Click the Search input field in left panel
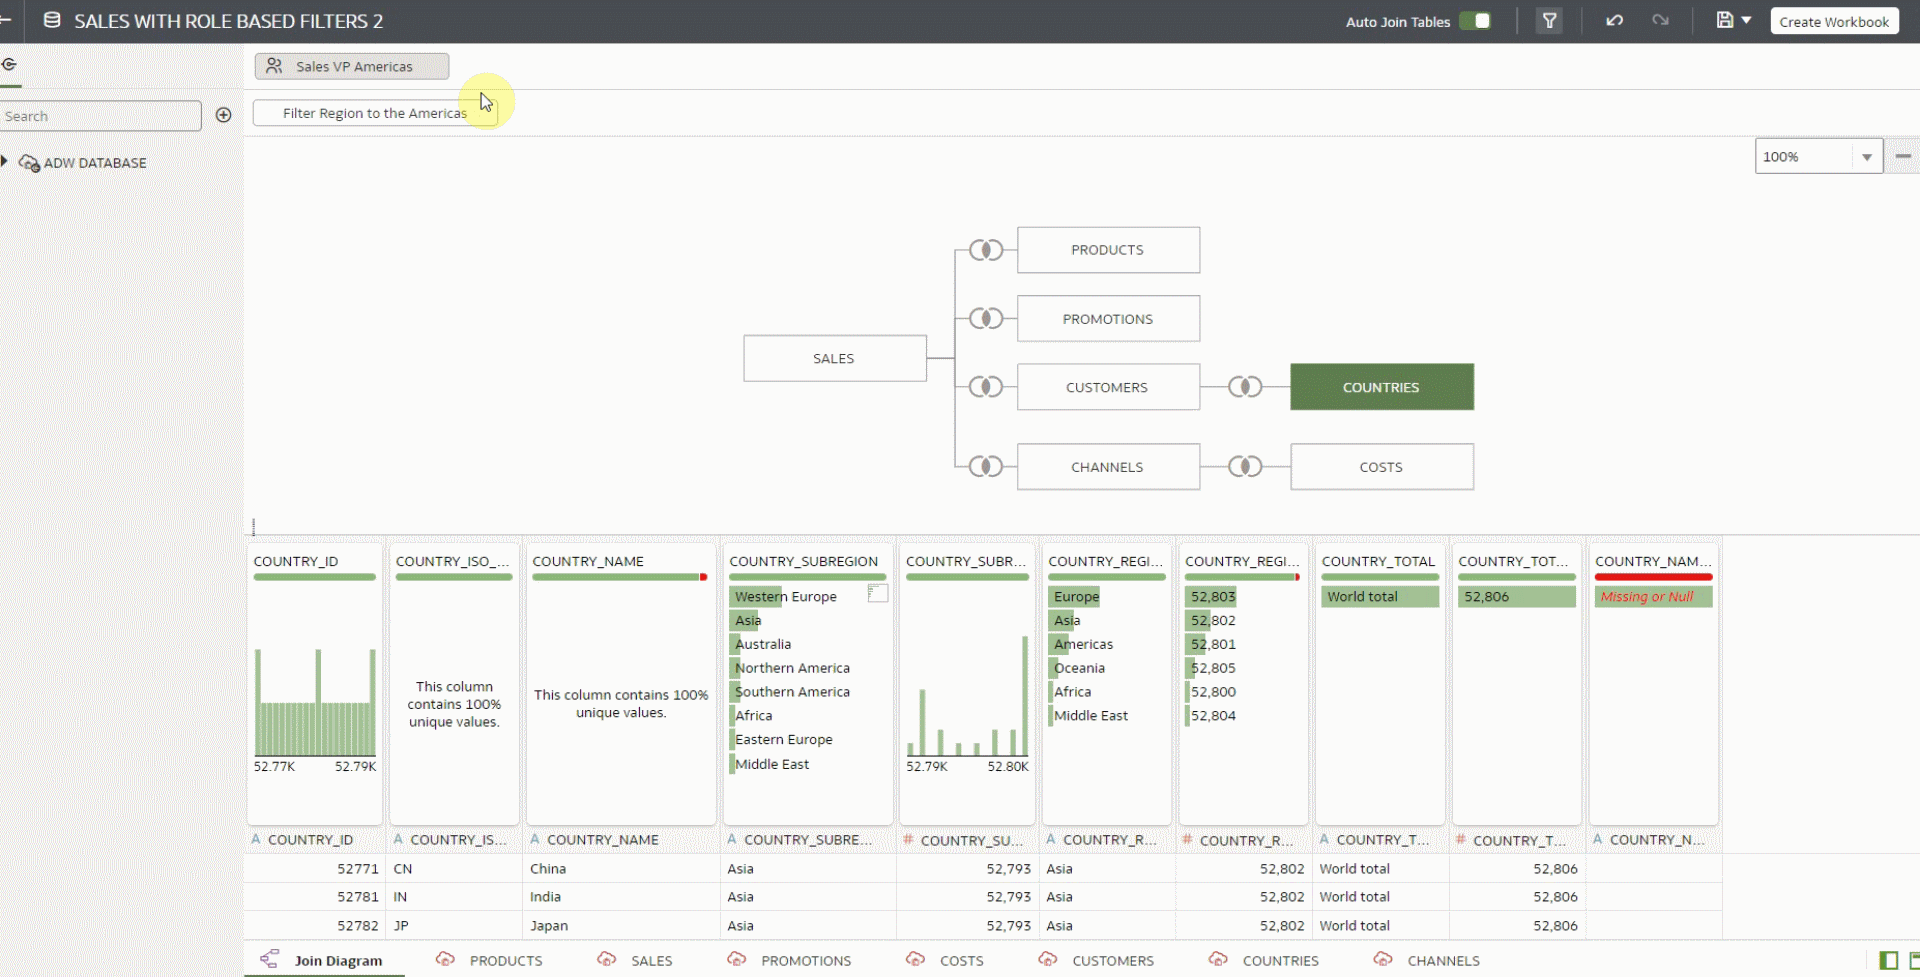Screen dimensions: 1920x977 100,116
